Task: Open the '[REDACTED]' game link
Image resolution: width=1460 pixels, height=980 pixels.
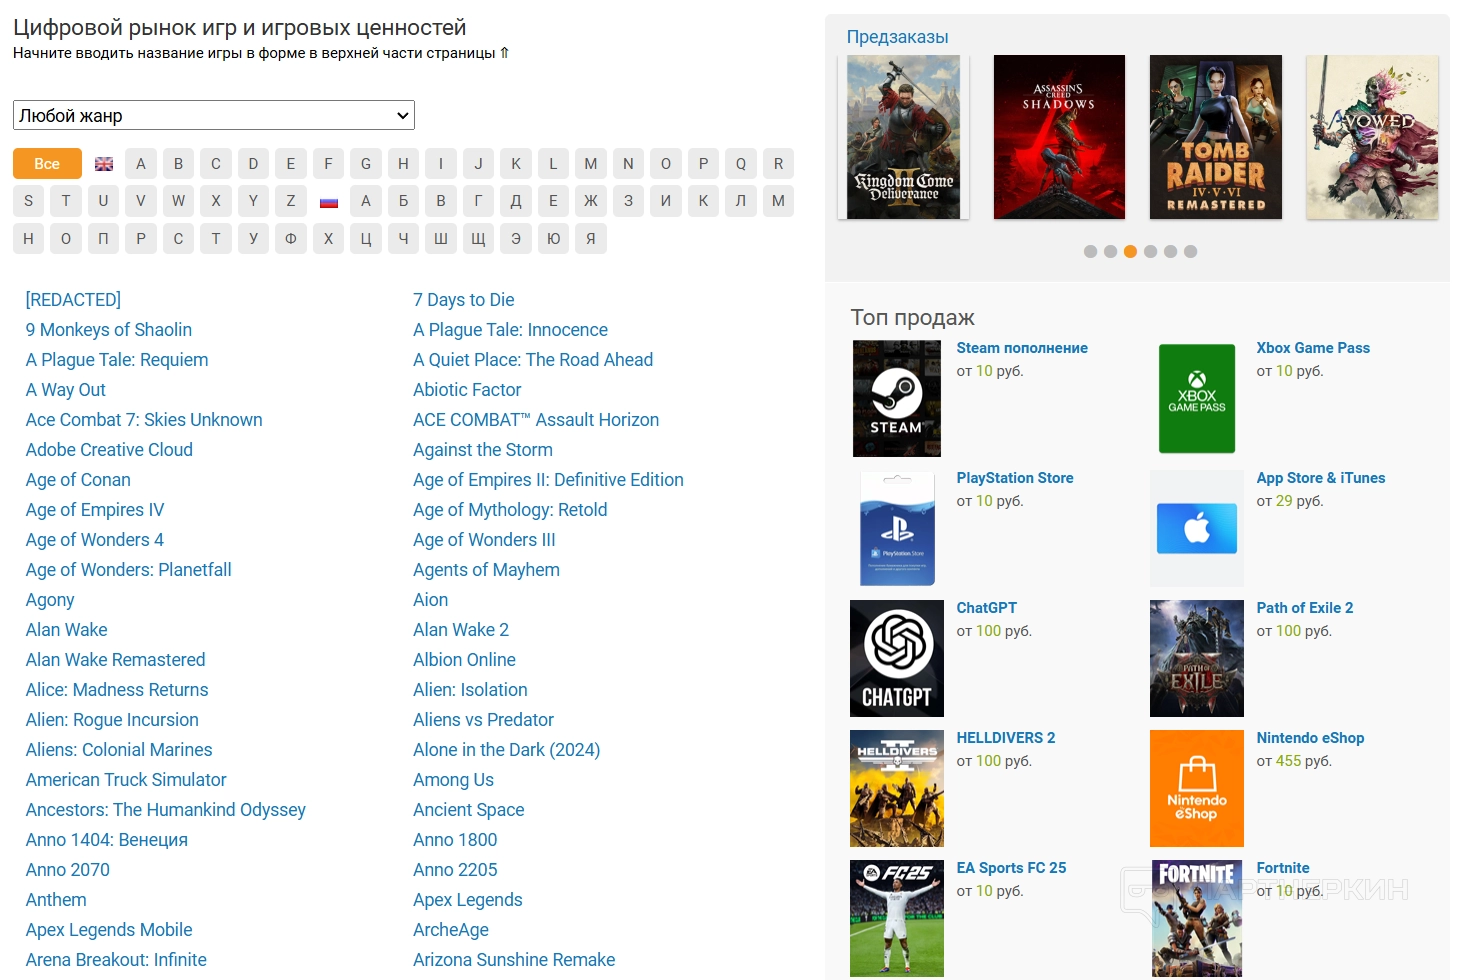Action: 73,300
